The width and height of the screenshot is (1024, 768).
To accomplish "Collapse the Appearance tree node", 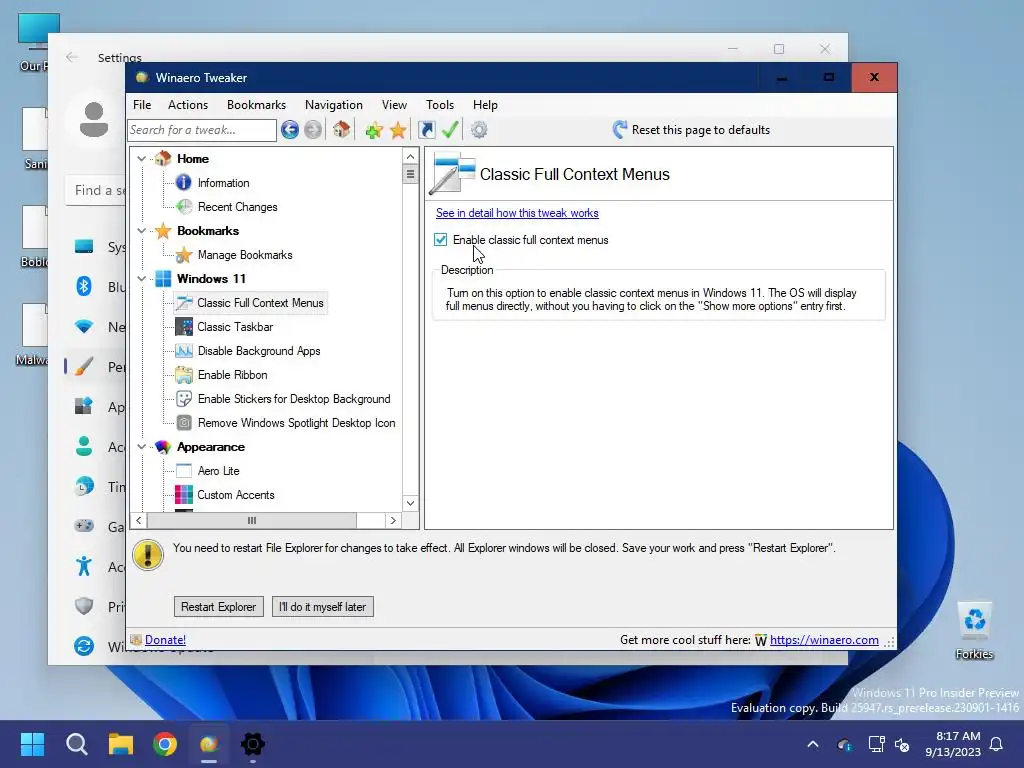I will tap(142, 447).
